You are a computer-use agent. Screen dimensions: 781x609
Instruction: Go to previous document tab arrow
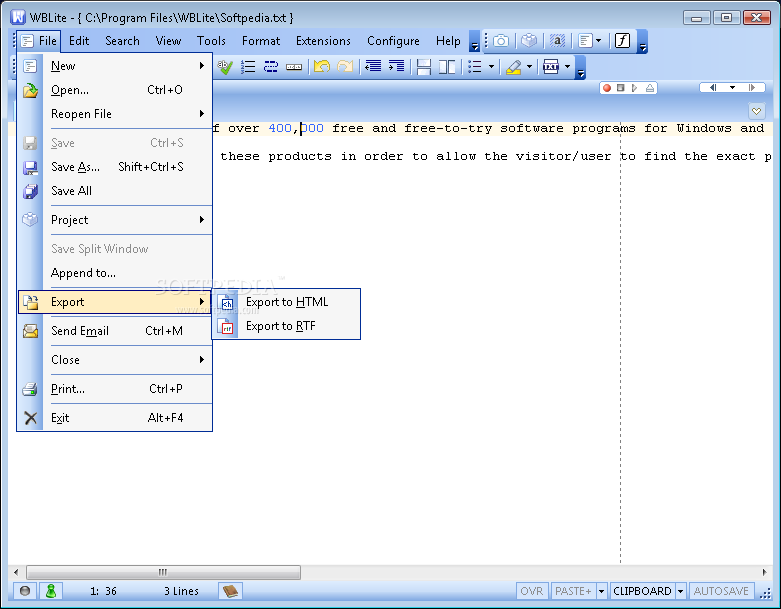point(713,88)
